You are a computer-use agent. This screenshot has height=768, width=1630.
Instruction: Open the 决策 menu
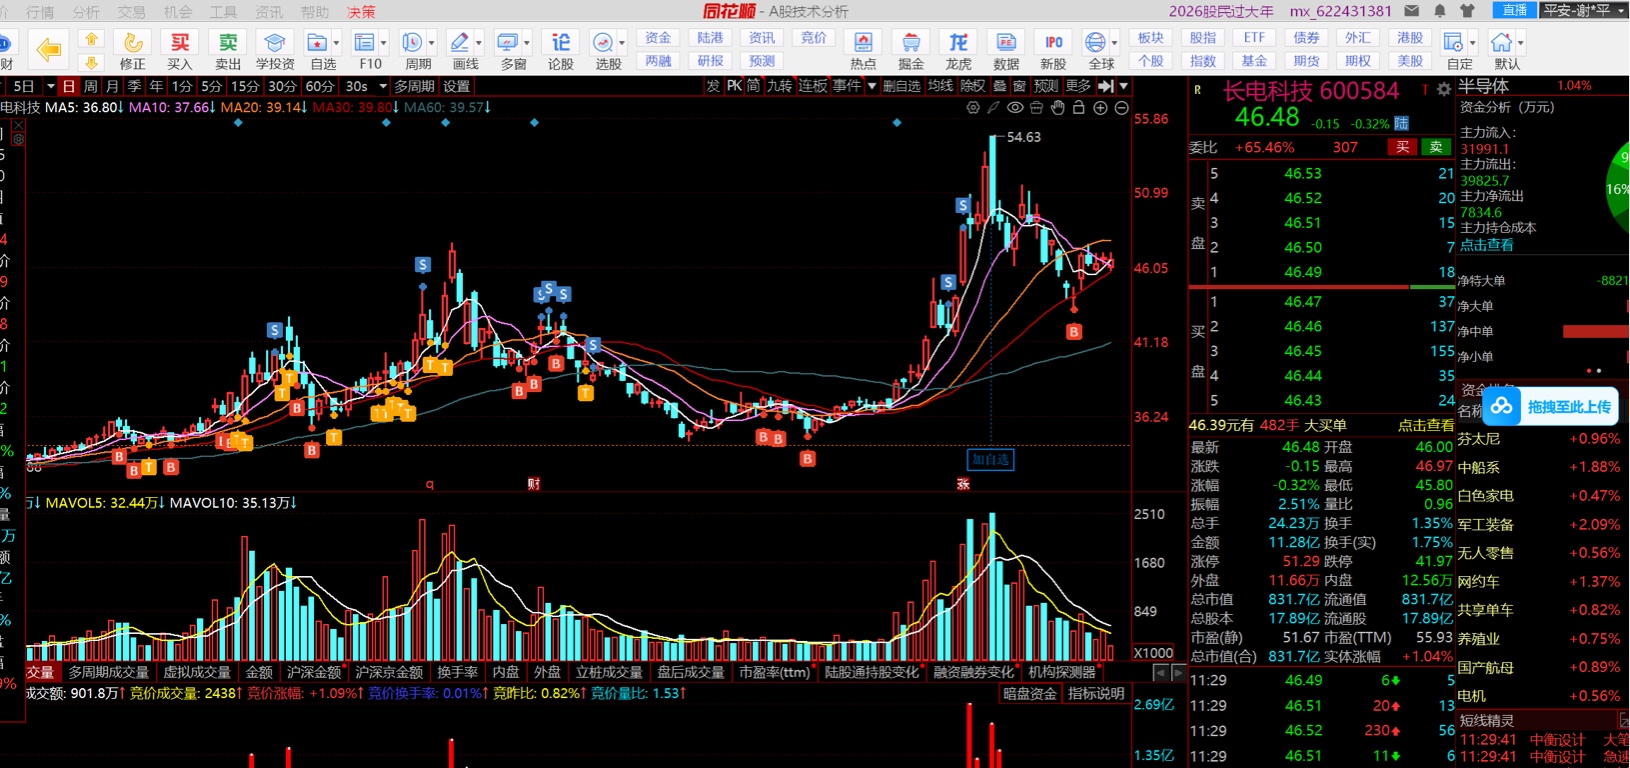click(x=361, y=12)
